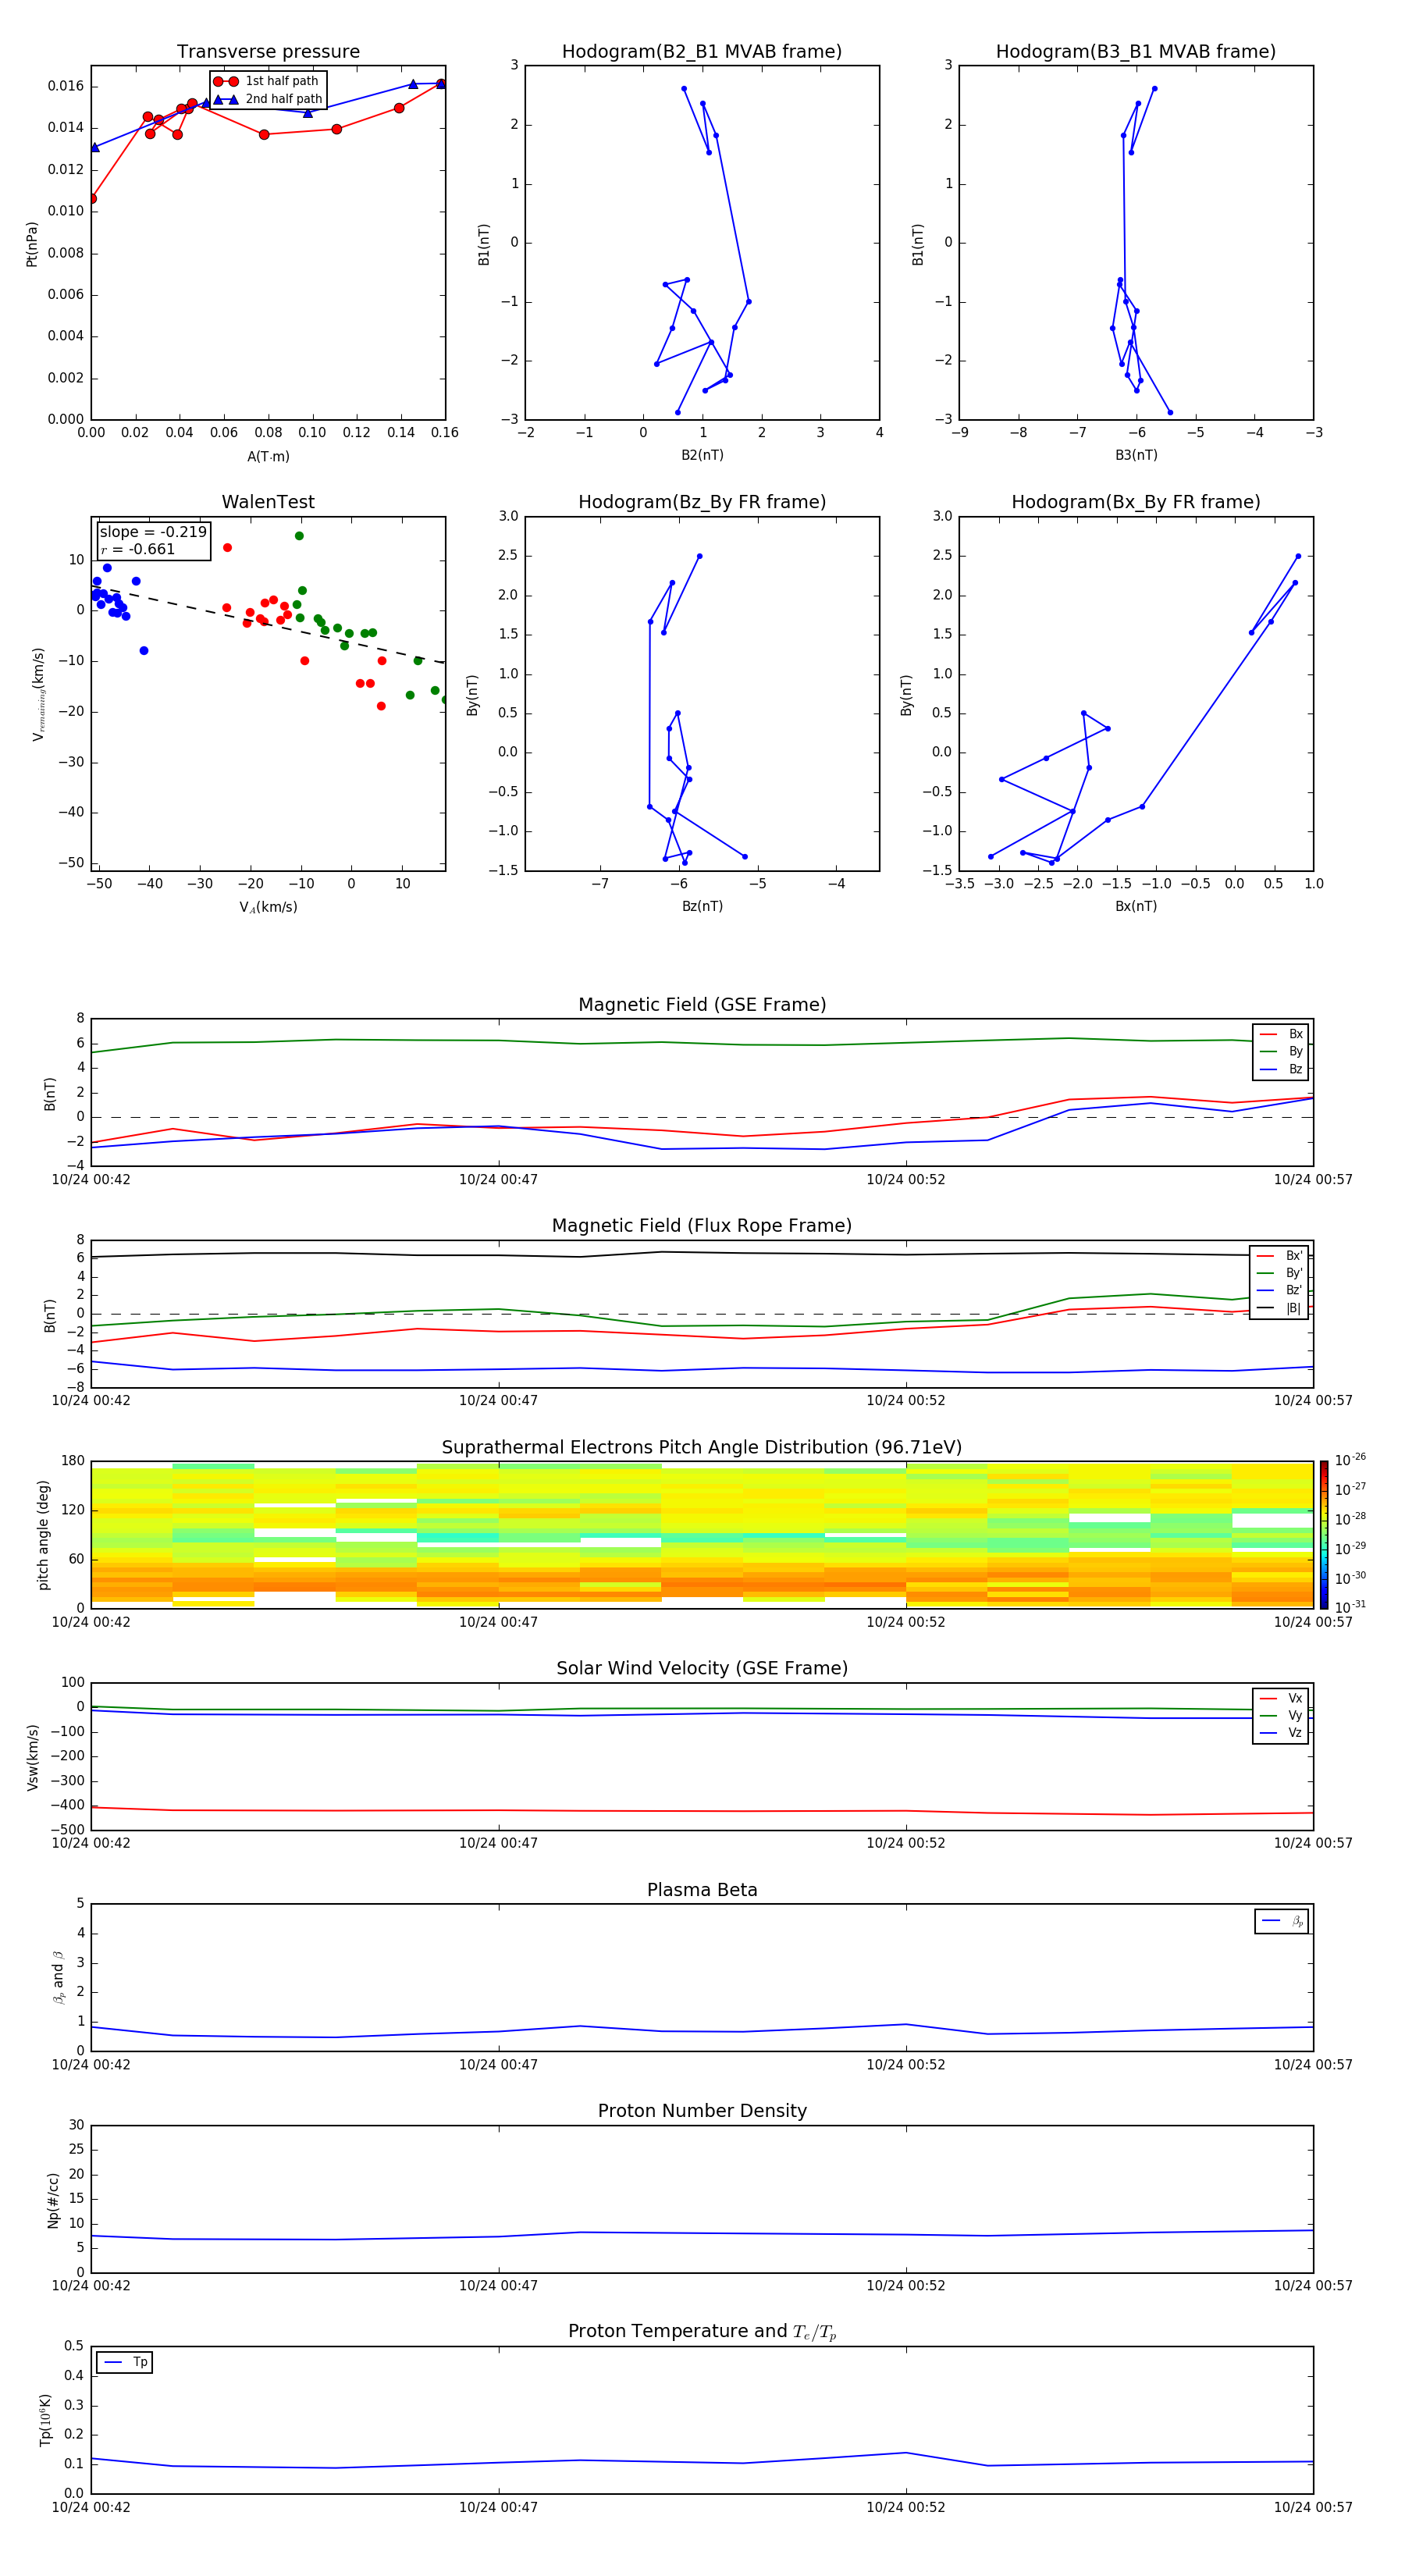Click the 'pitch angle (deg)' axis label
Image resolution: width=1405 pixels, height=2576 pixels.
coord(43,1534)
